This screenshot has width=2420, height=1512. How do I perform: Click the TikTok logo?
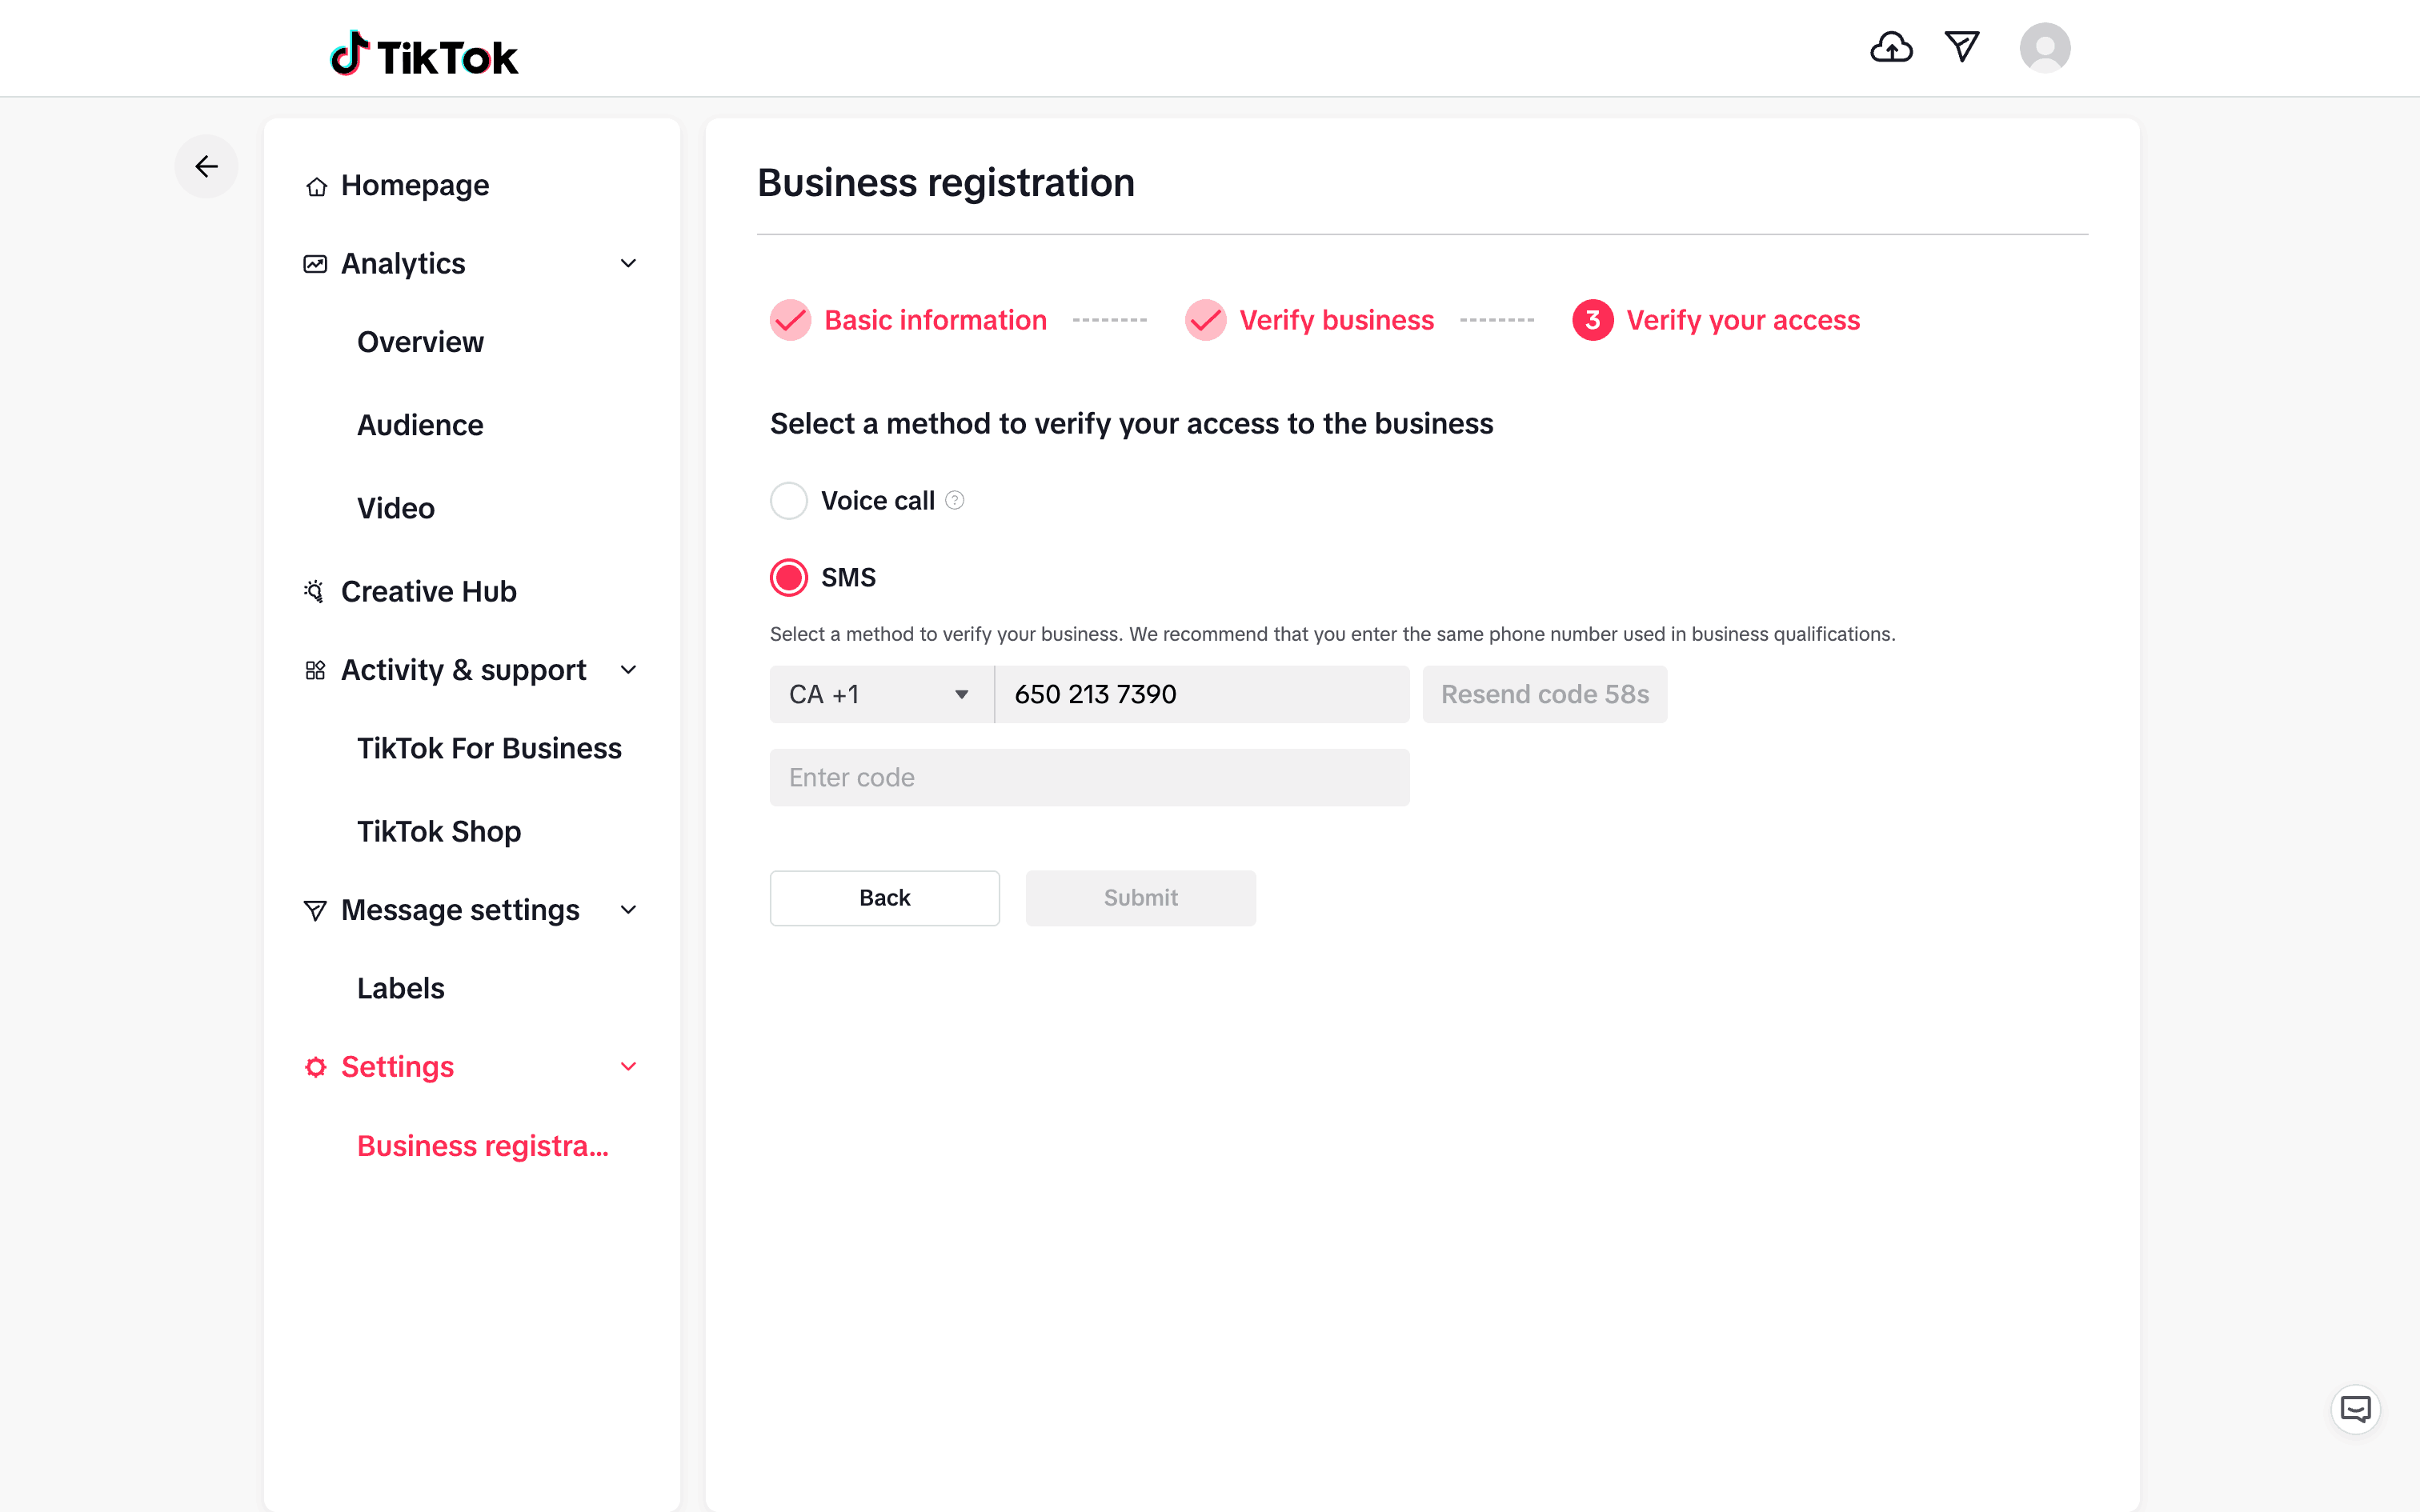424,55
